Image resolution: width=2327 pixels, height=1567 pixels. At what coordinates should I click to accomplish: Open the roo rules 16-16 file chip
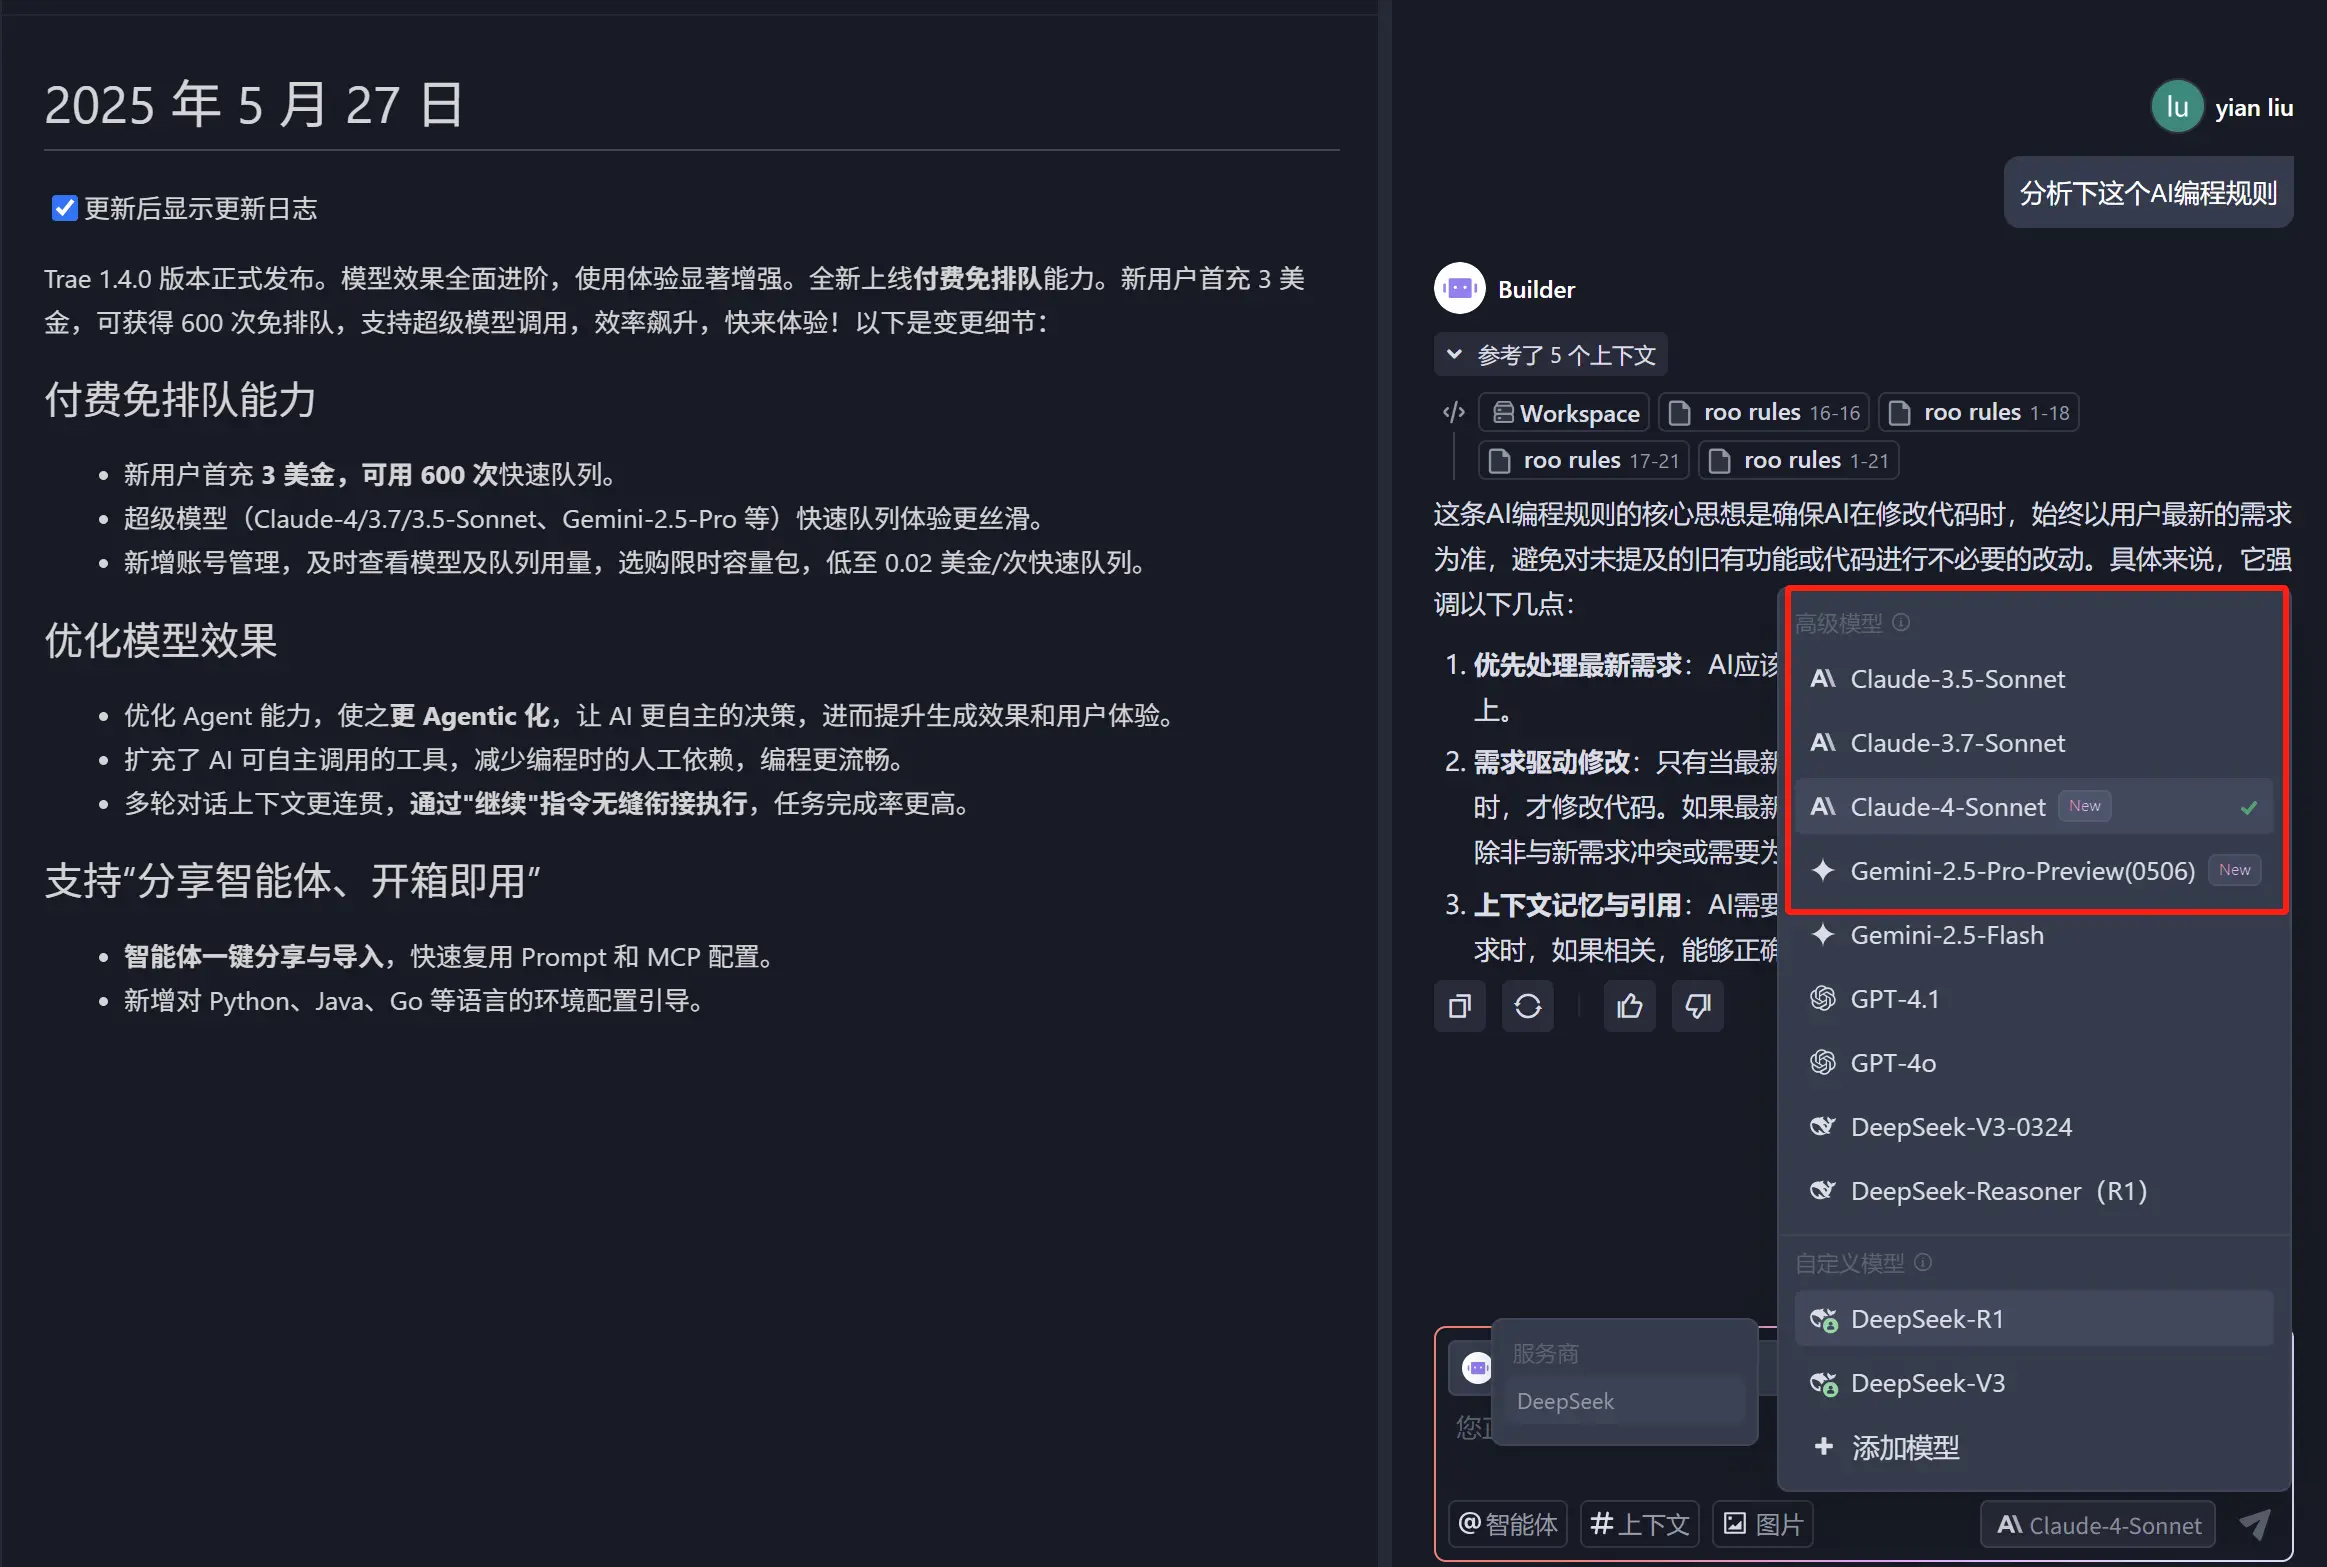click(1764, 413)
